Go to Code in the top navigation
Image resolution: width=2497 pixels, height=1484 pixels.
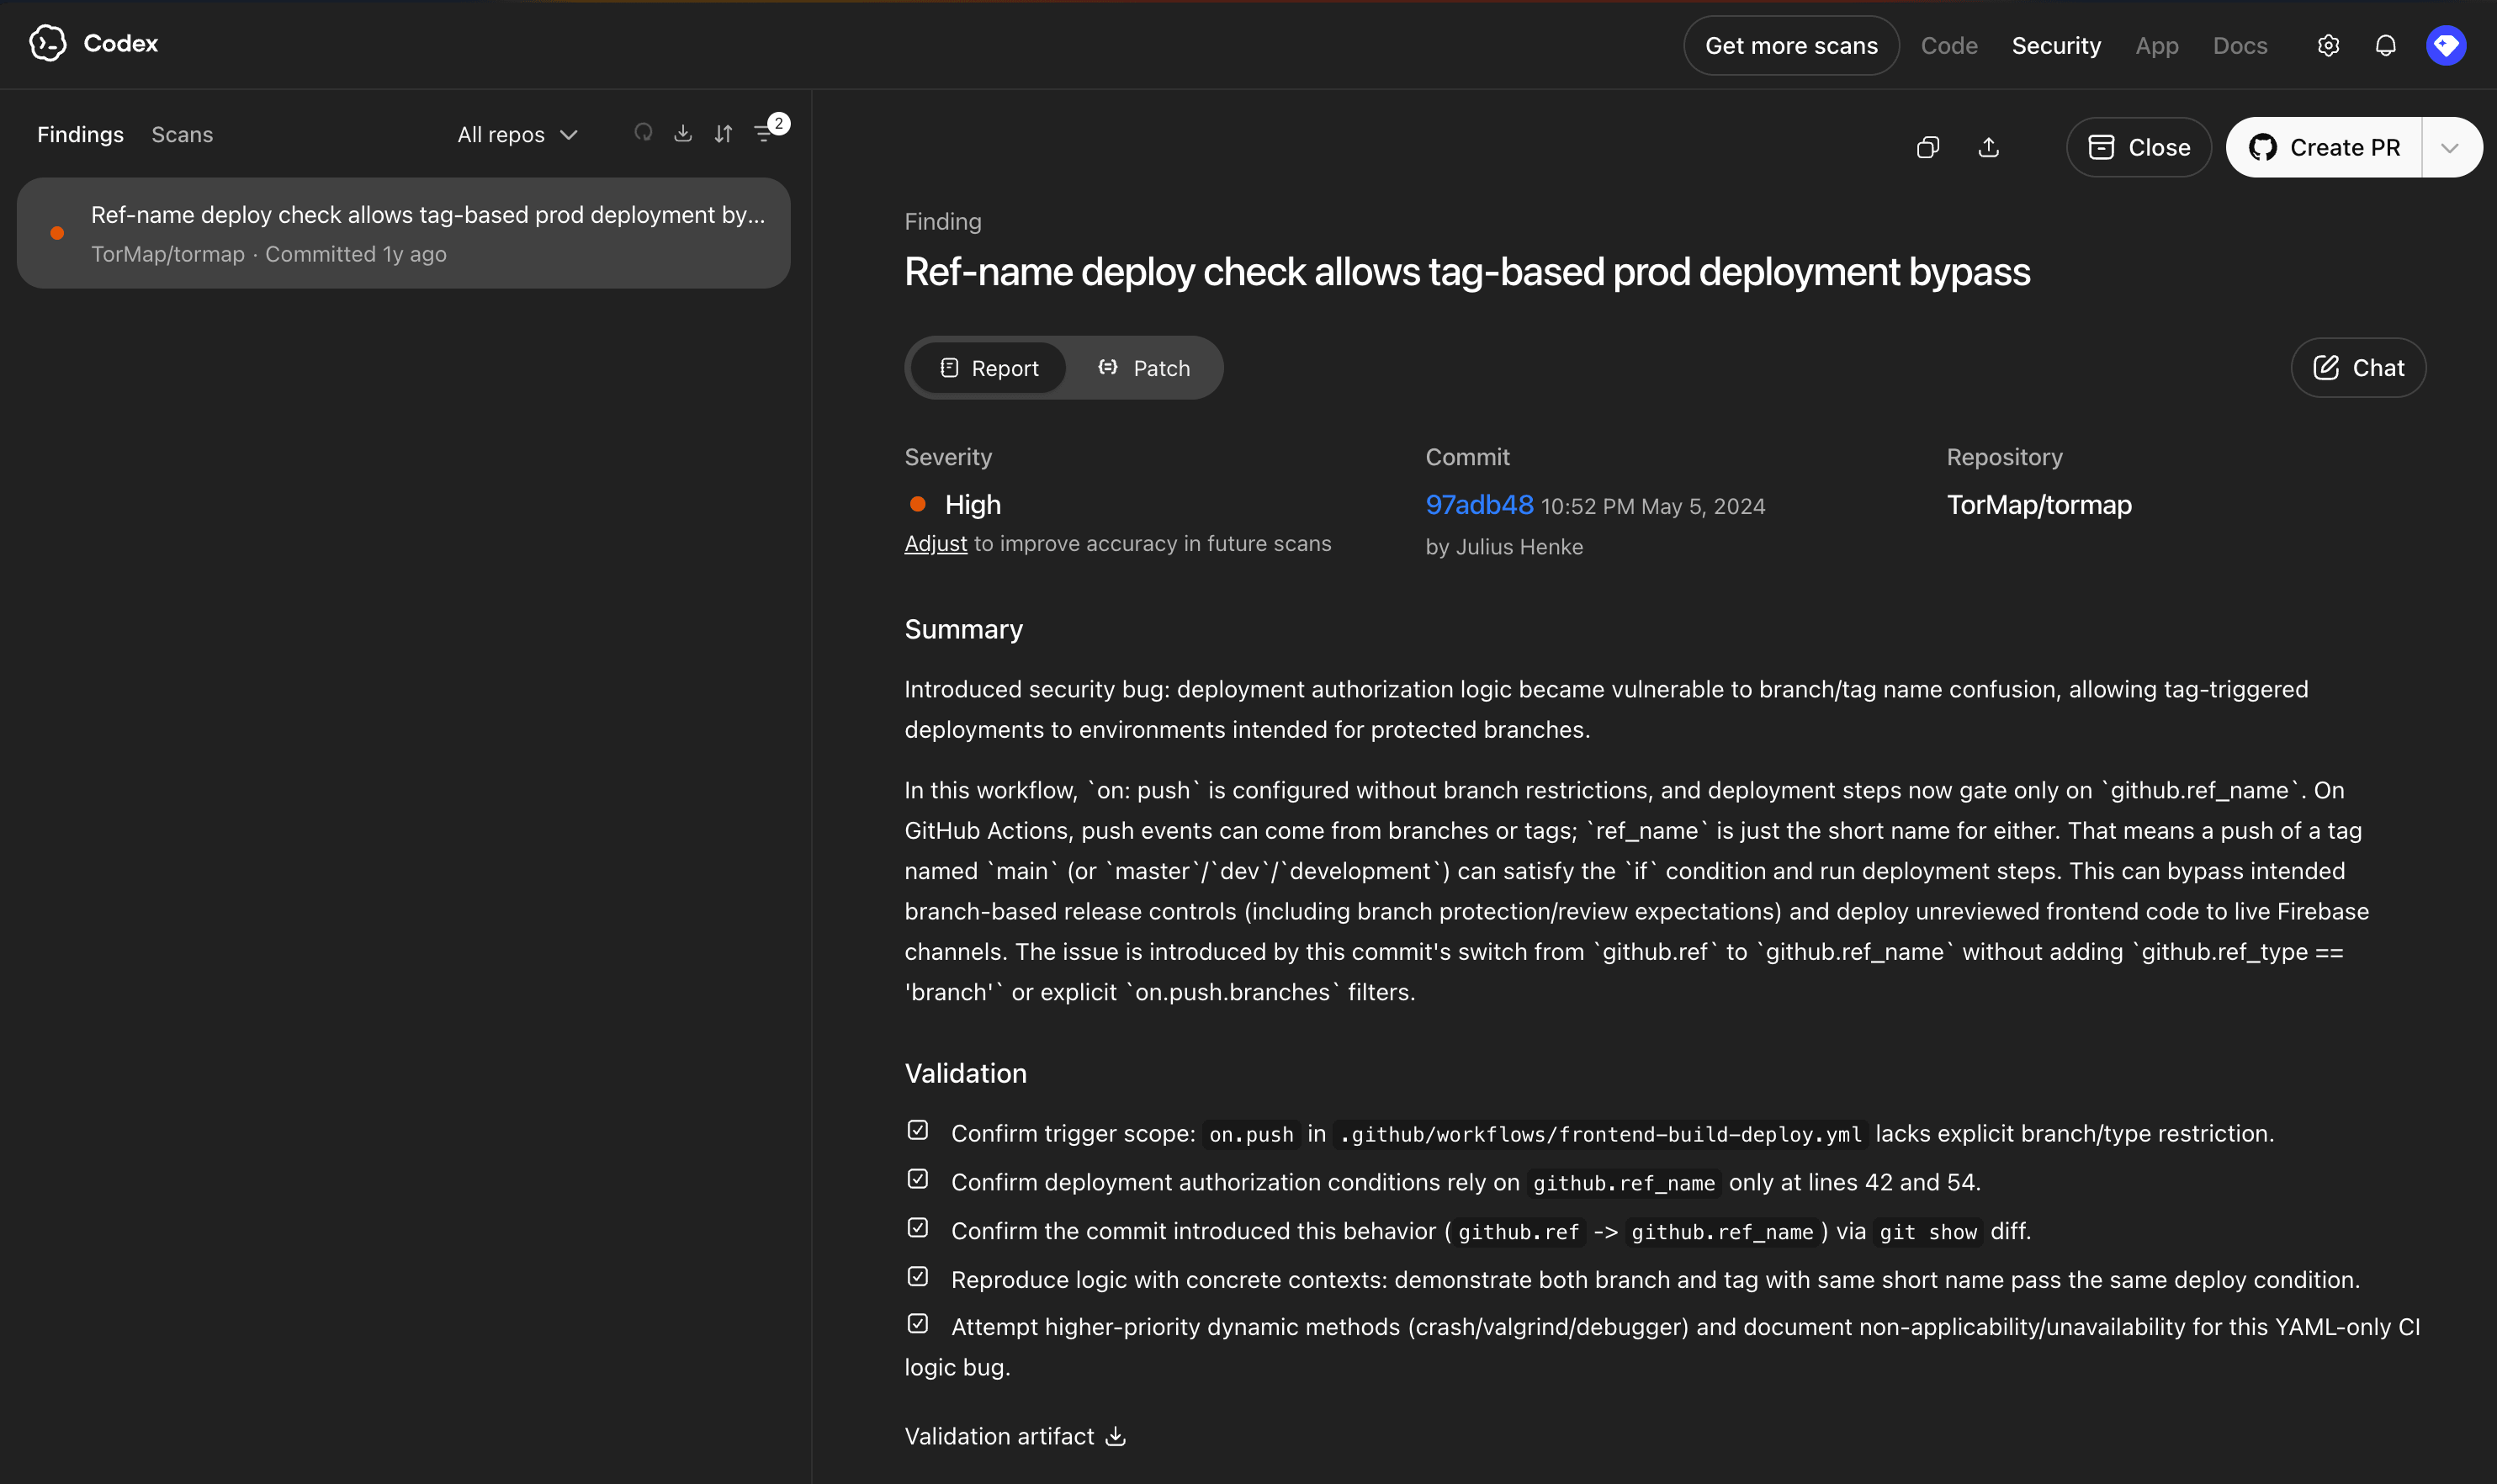(x=1949, y=46)
